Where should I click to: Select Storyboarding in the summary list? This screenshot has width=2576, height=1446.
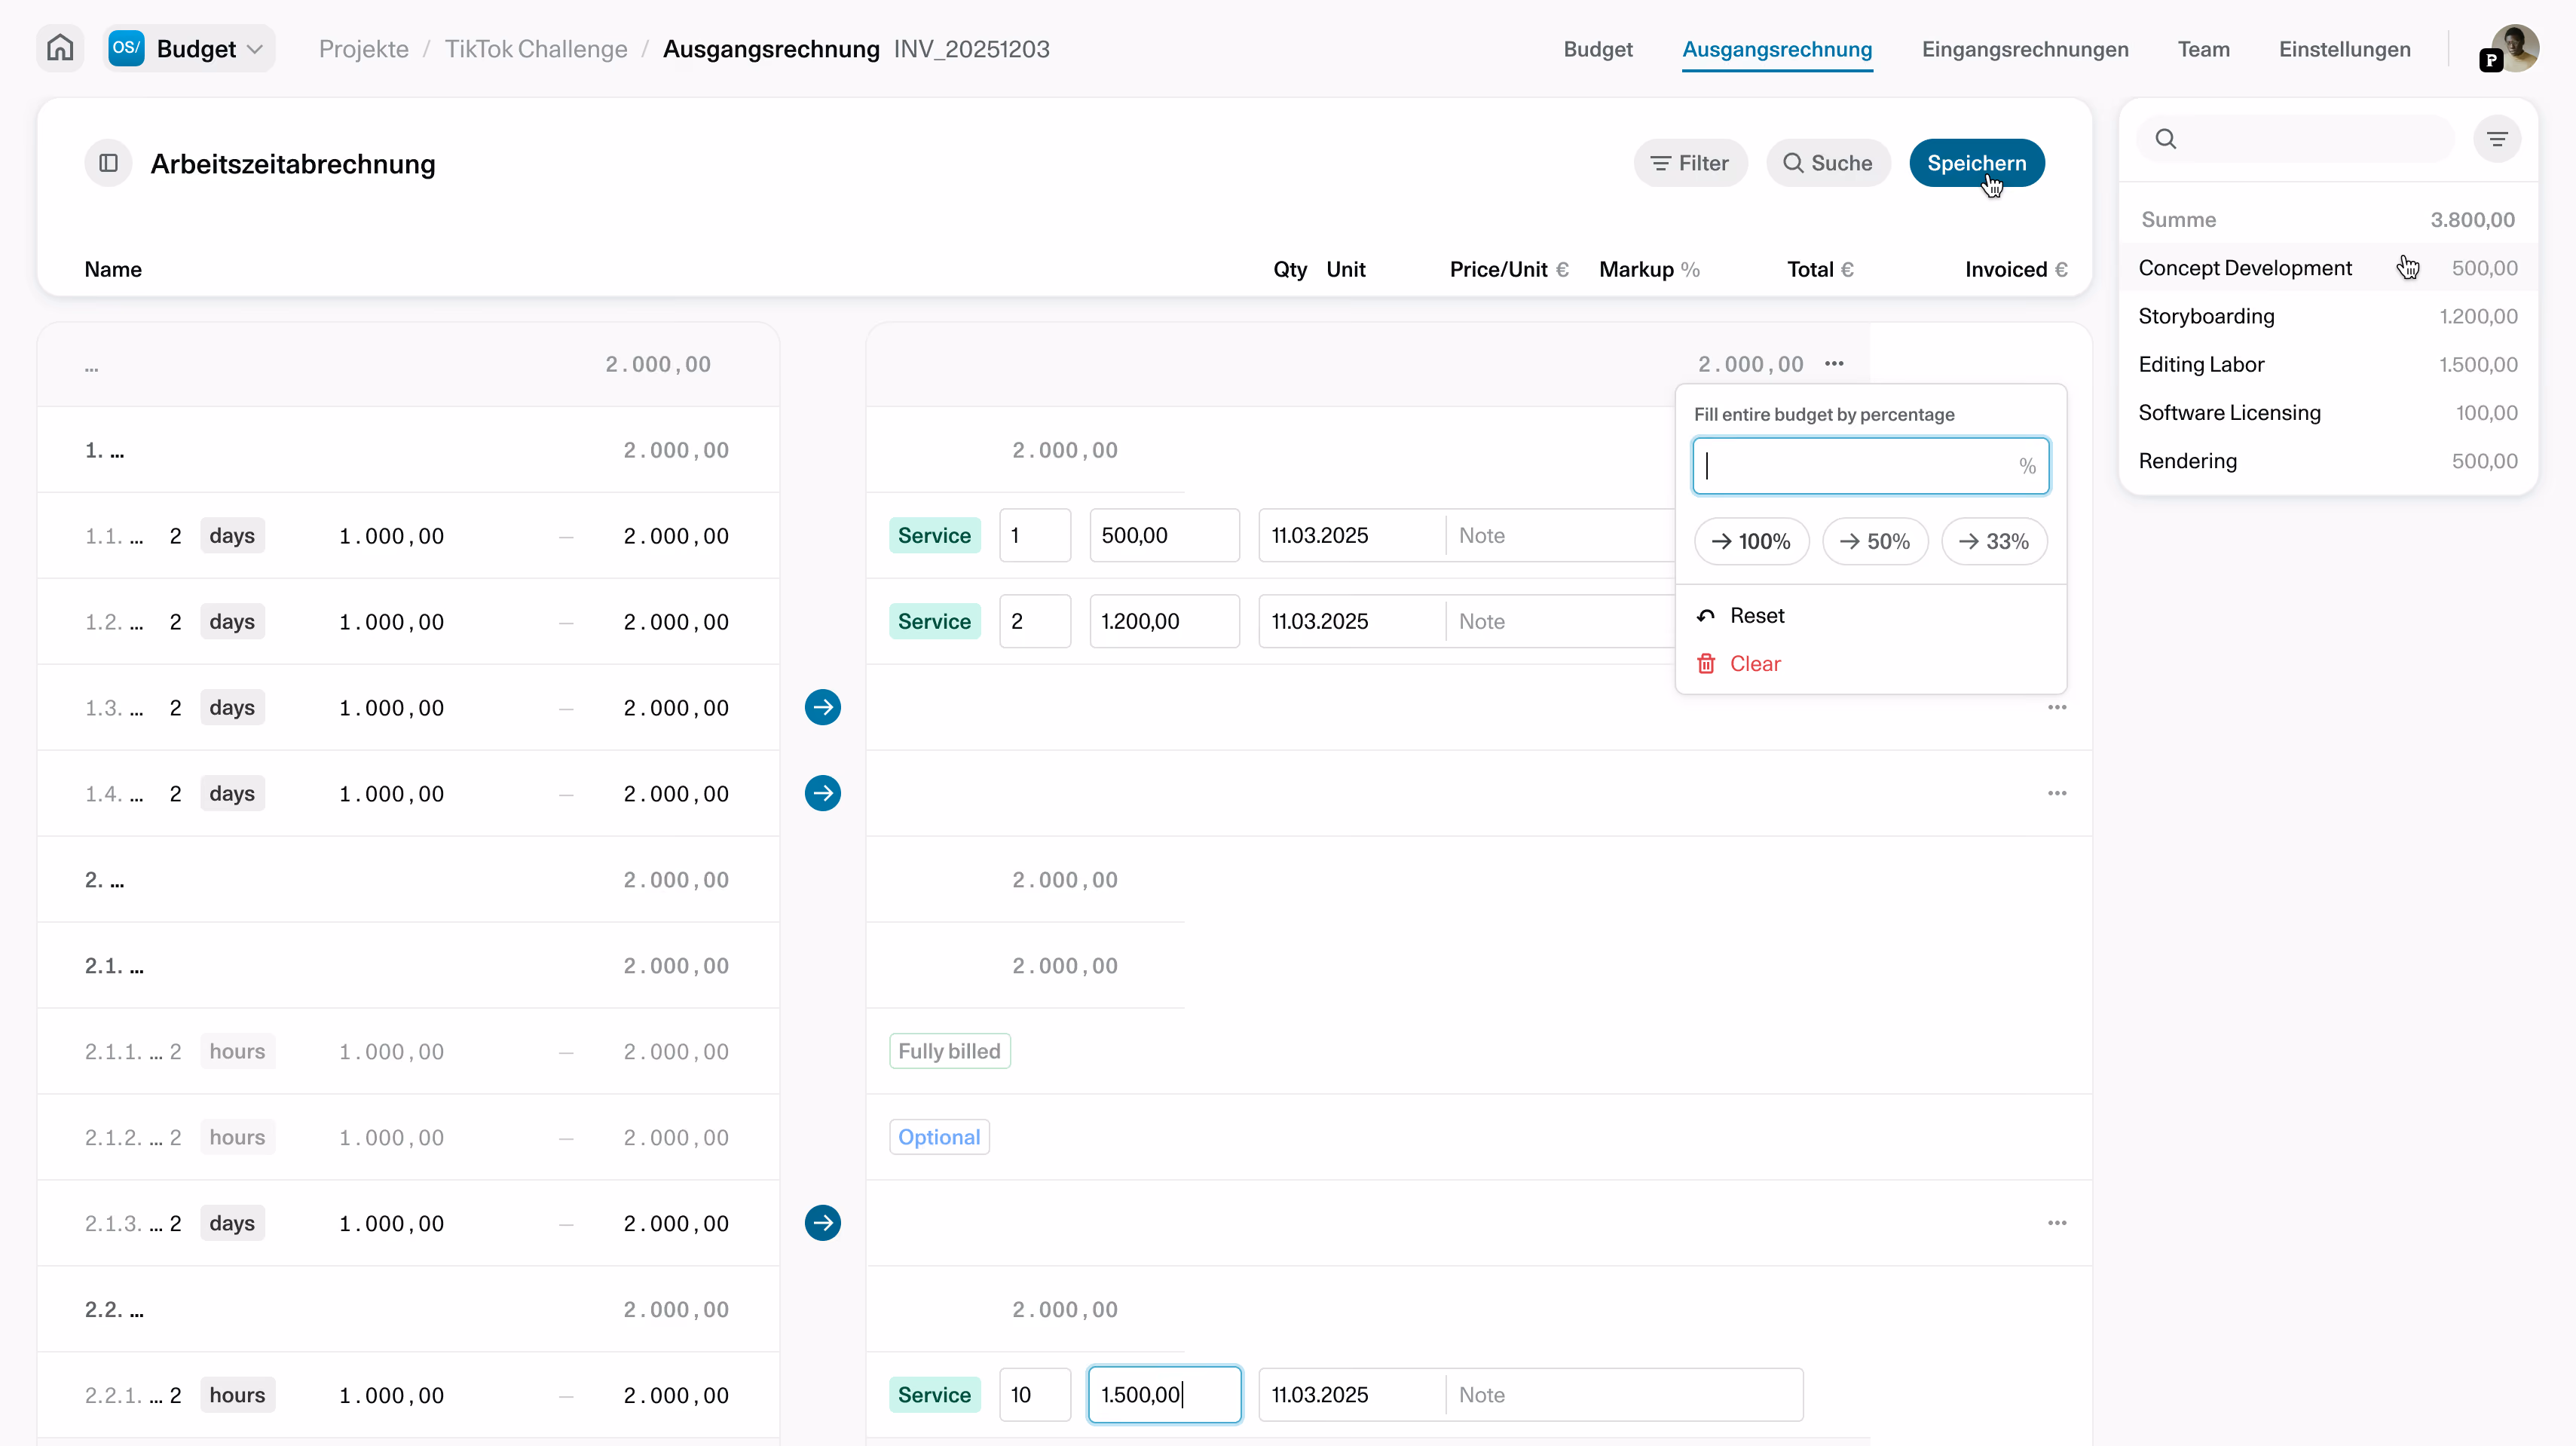point(2327,316)
